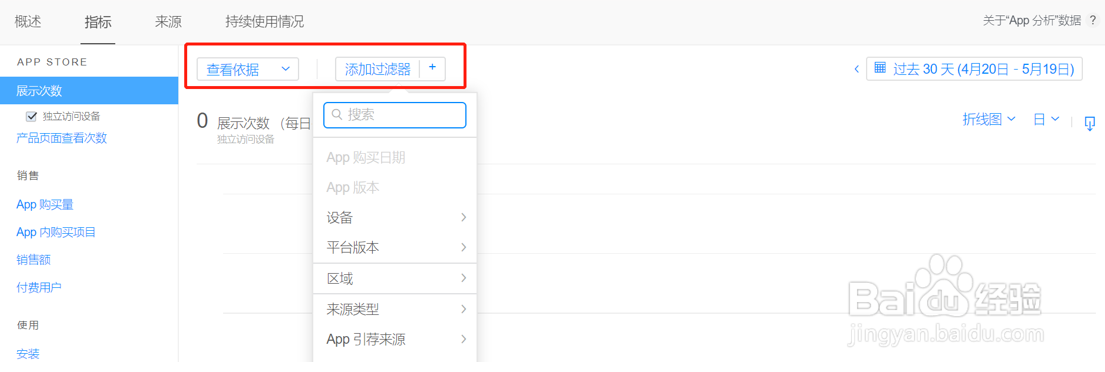Screen dimensions: 1105x372
Task: Go to previous date range arrow
Action: point(856,69)
